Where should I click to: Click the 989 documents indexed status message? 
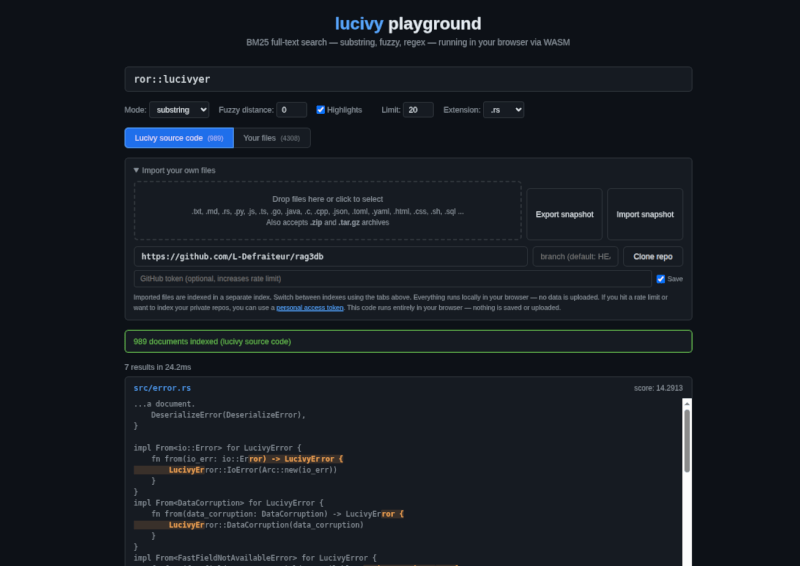(x=408, y=341)
